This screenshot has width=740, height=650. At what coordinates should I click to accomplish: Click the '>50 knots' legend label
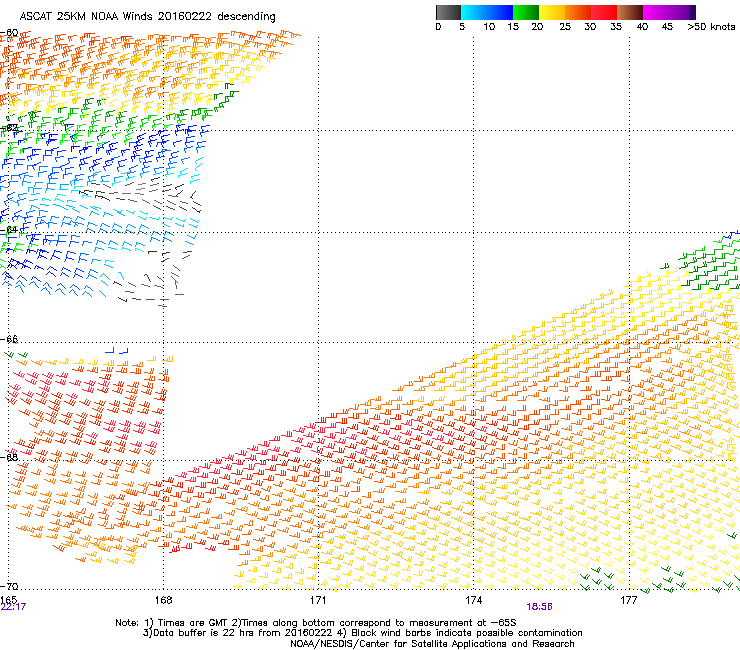pyautogui.click(x=711, y=27)
